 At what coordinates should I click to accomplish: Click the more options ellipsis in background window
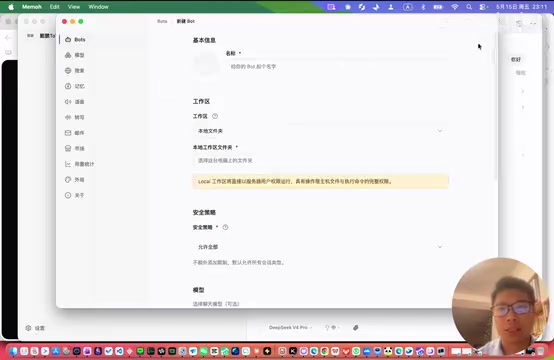[x=533, y=23]
